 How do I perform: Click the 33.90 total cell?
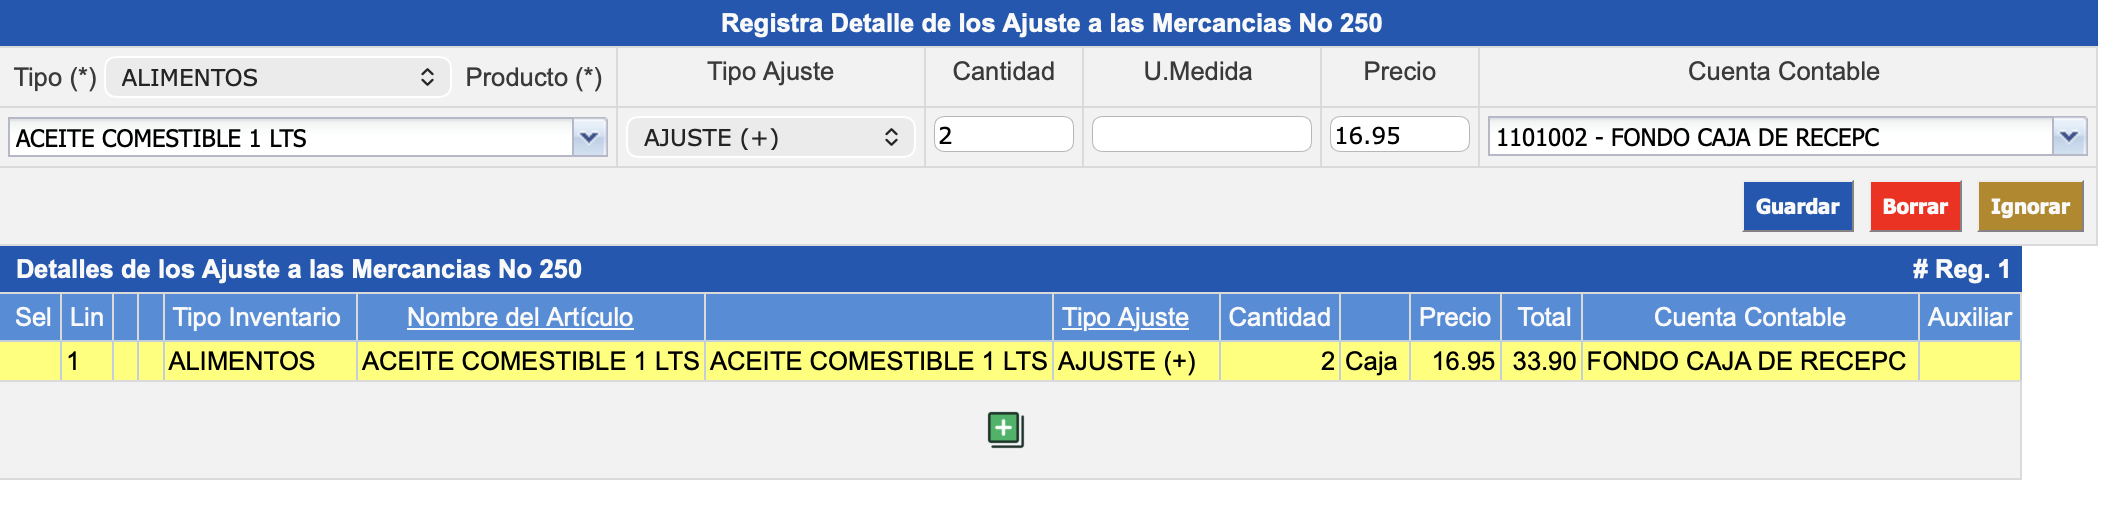point(1543,361)
